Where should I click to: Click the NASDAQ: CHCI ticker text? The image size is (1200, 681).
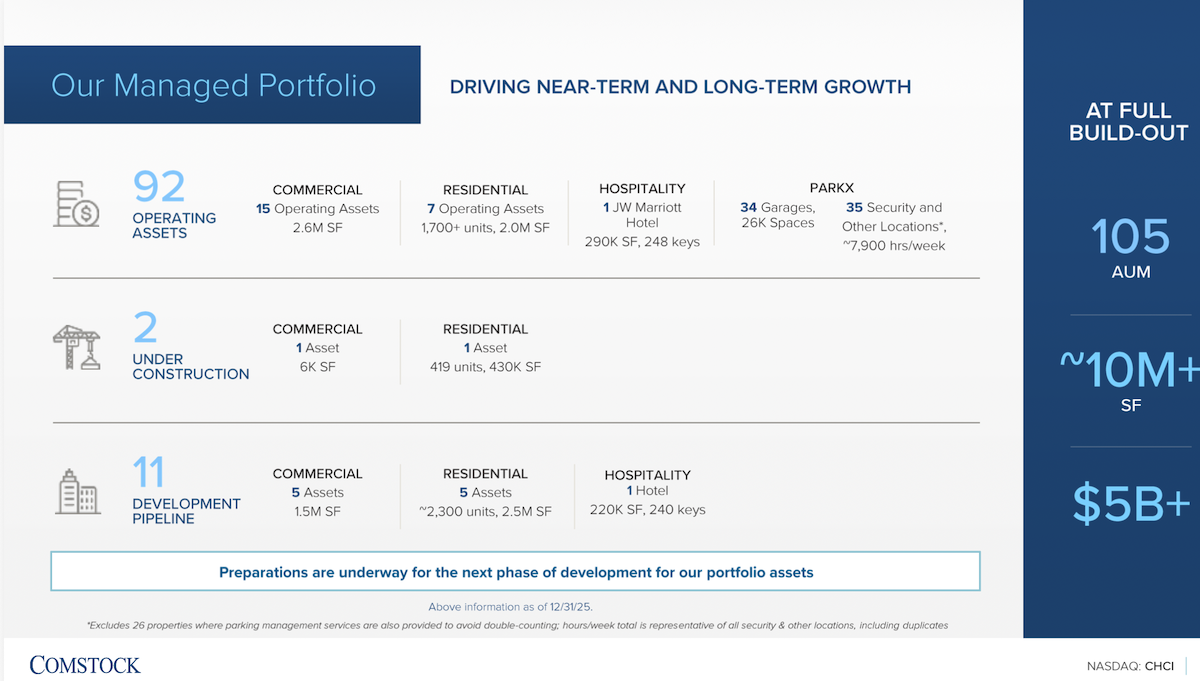pos(1130,666)
